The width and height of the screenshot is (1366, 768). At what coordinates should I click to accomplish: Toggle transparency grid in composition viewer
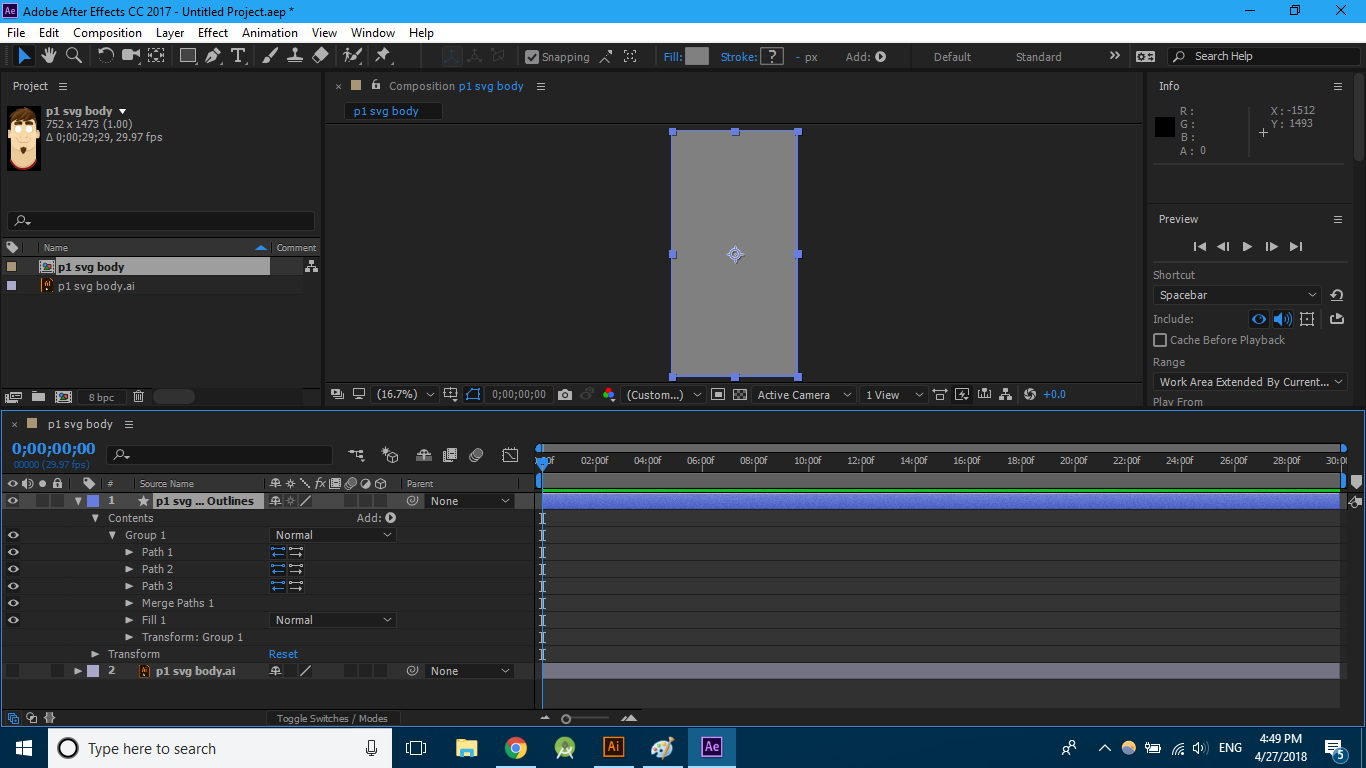click(740, 395)
